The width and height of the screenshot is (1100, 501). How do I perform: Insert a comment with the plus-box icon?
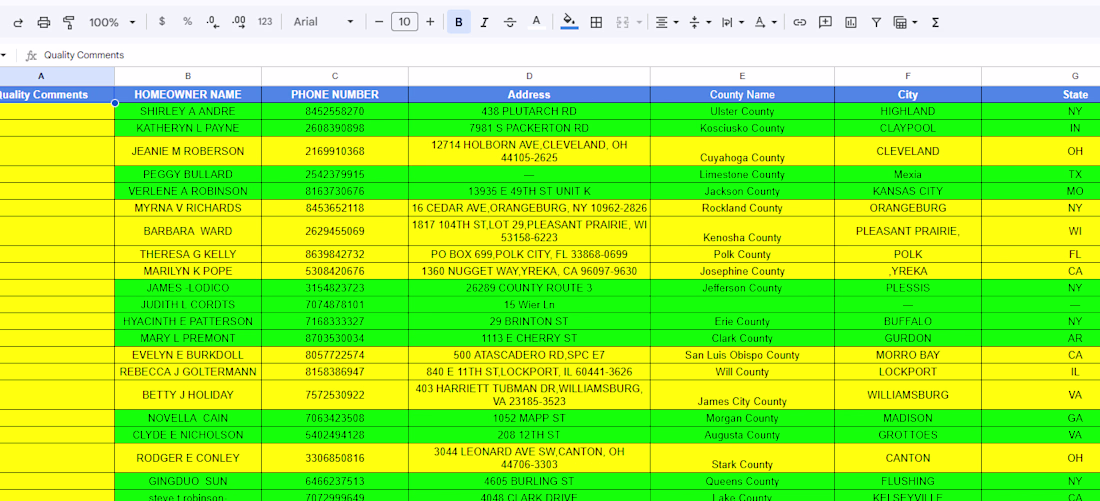826,22
